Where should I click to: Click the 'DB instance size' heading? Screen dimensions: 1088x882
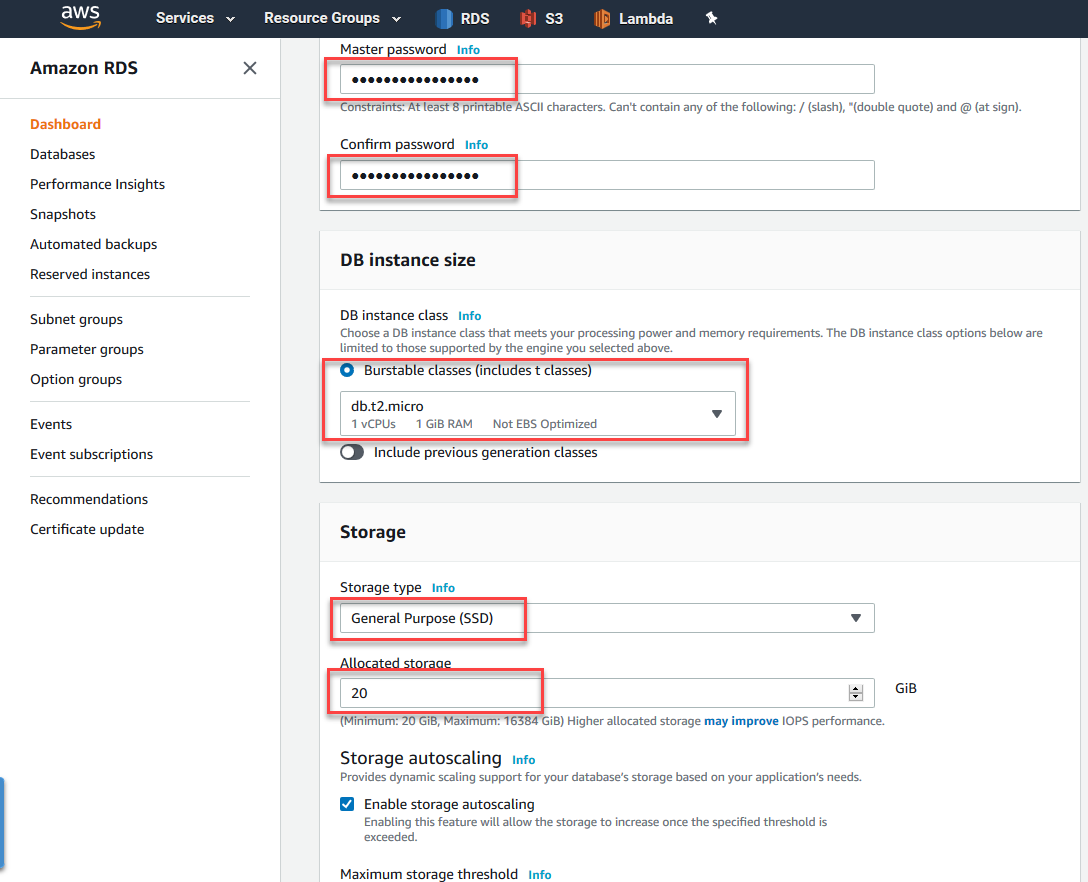(x=408, y=260)
